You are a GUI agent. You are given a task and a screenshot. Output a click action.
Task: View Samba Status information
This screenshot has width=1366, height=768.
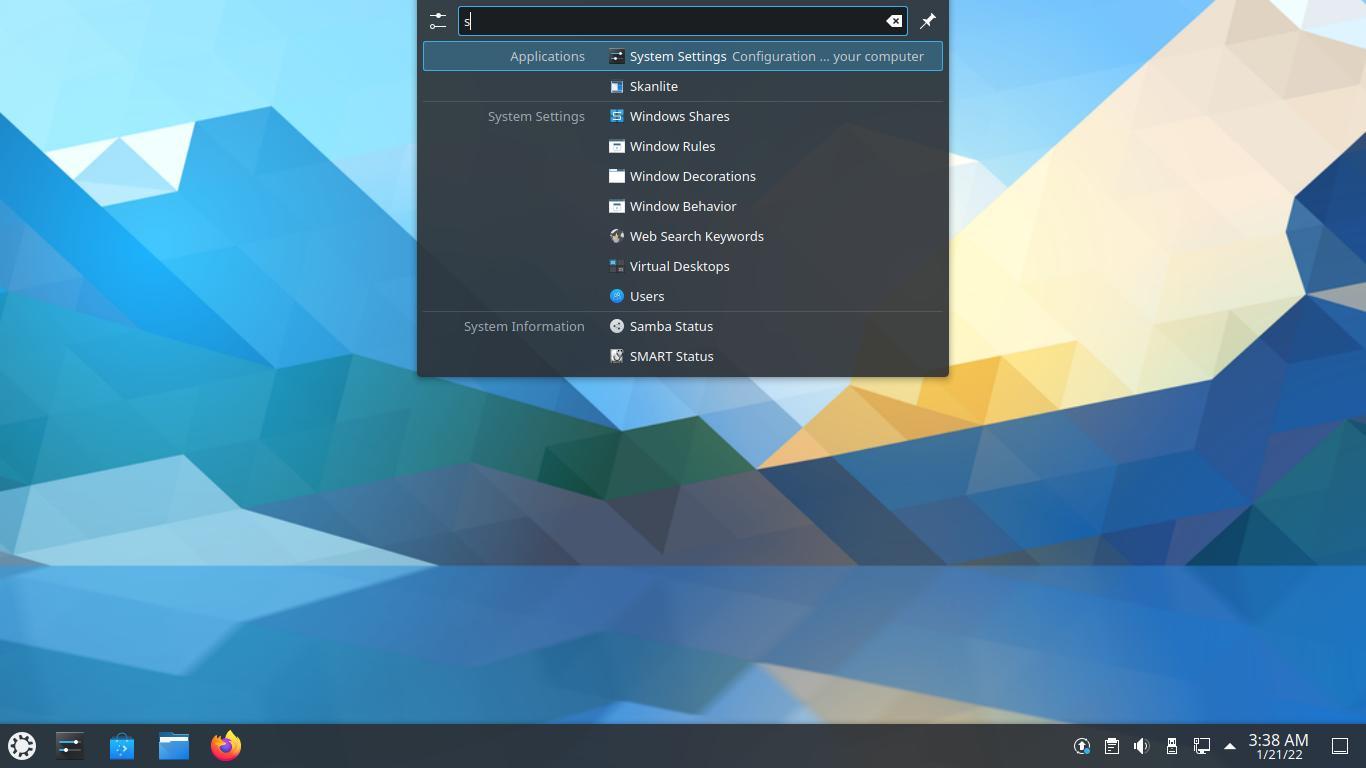[670, 326]
